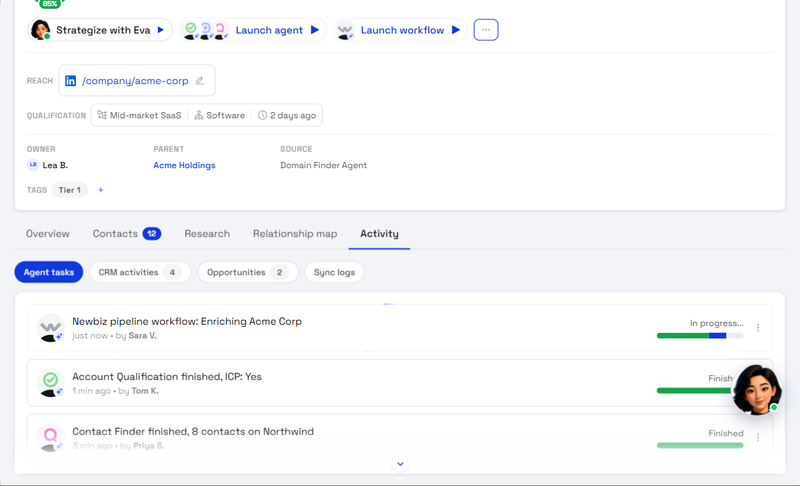The width and height of the screenshot is (800, 486).
Task: Click owner avatar next to Lea B.
Action: [x=33, y=165]
